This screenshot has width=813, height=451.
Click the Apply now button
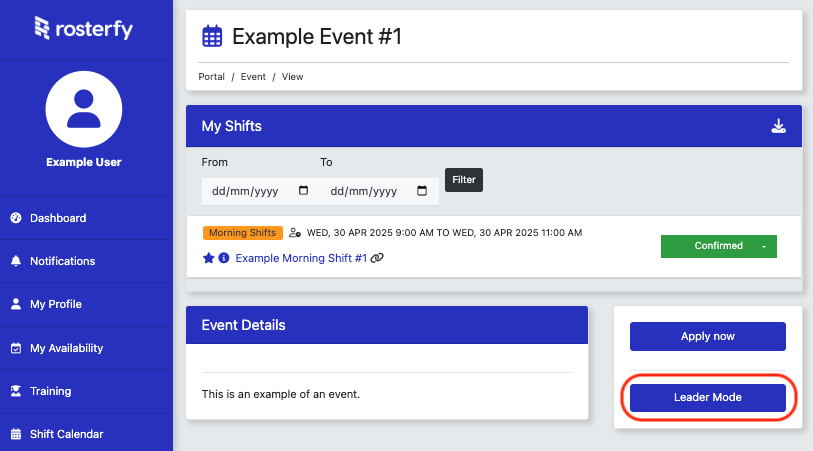click(708, 336)
